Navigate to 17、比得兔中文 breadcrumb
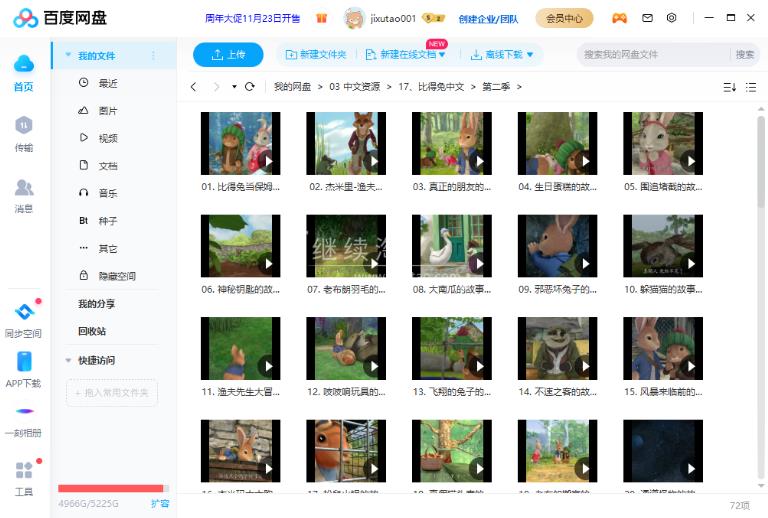Screen dimensions: 768x518 tap(431, 87)
